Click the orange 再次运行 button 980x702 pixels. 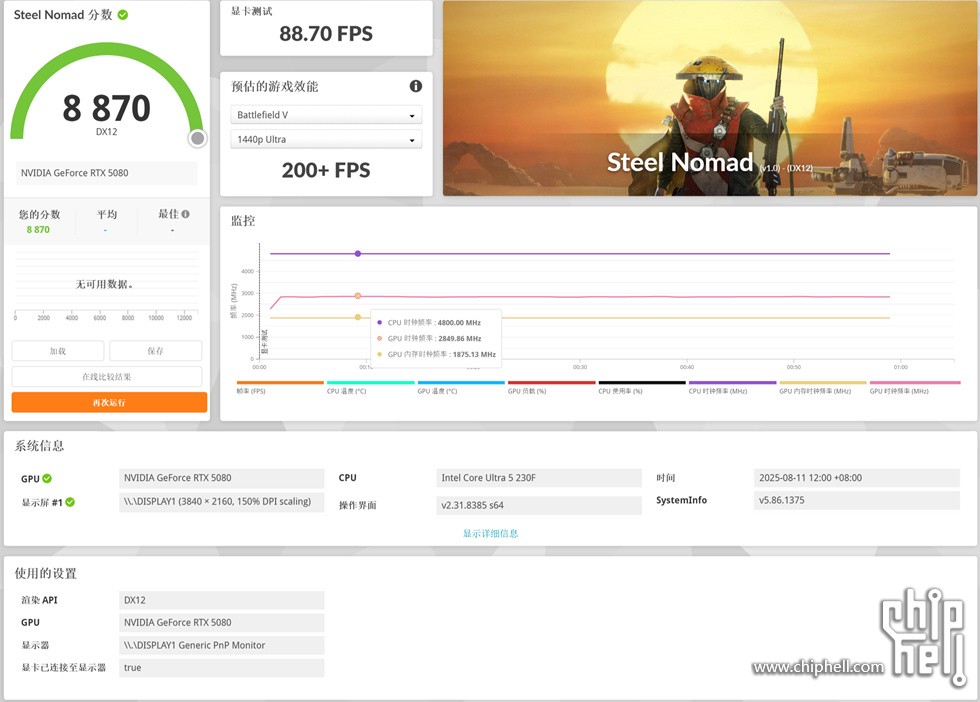[x=109, y=403]
